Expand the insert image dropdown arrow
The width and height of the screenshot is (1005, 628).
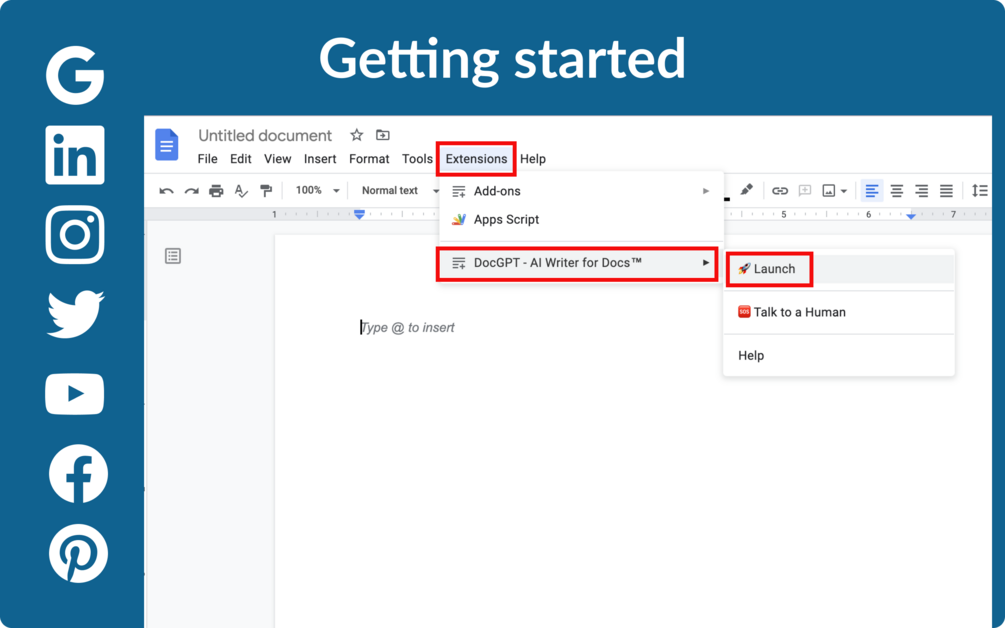(843, 191)
